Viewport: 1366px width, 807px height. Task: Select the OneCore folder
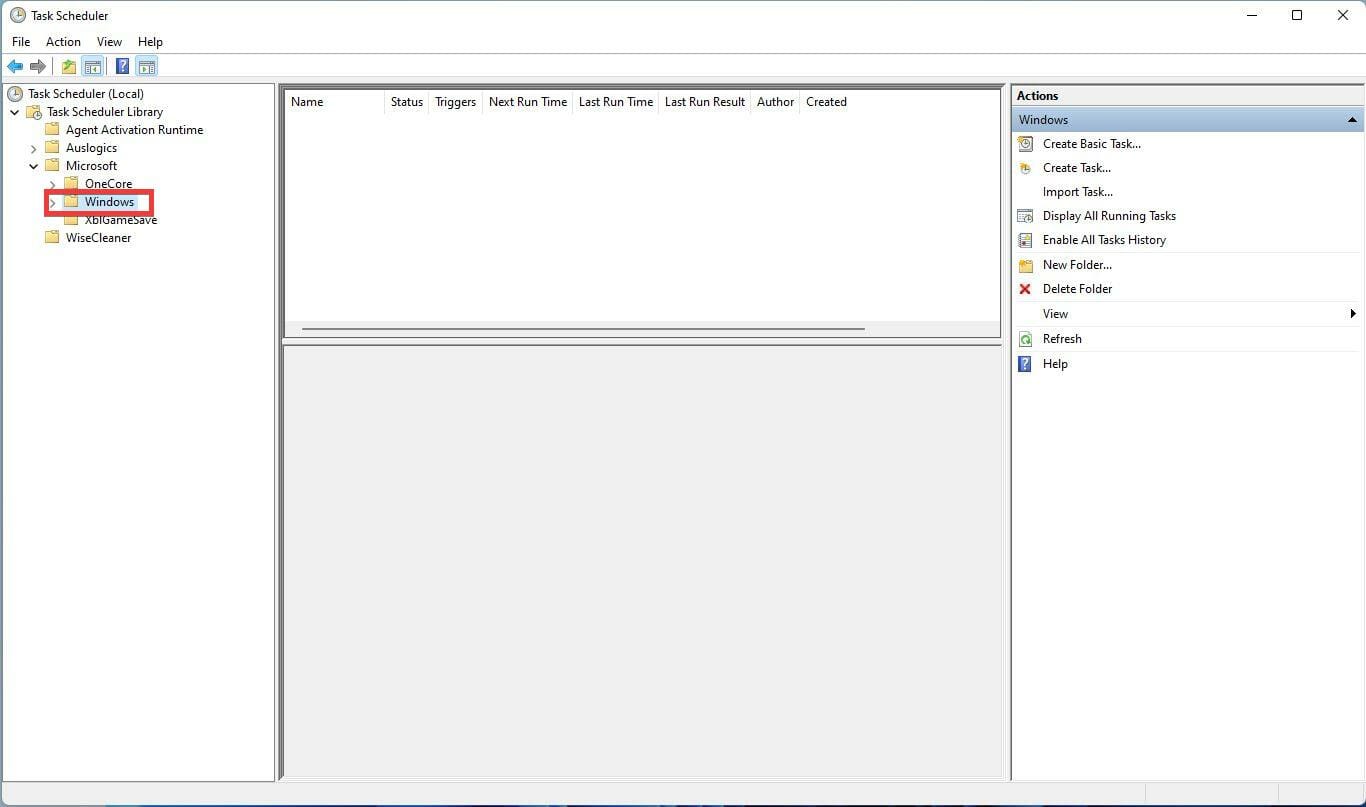[108, 184]
